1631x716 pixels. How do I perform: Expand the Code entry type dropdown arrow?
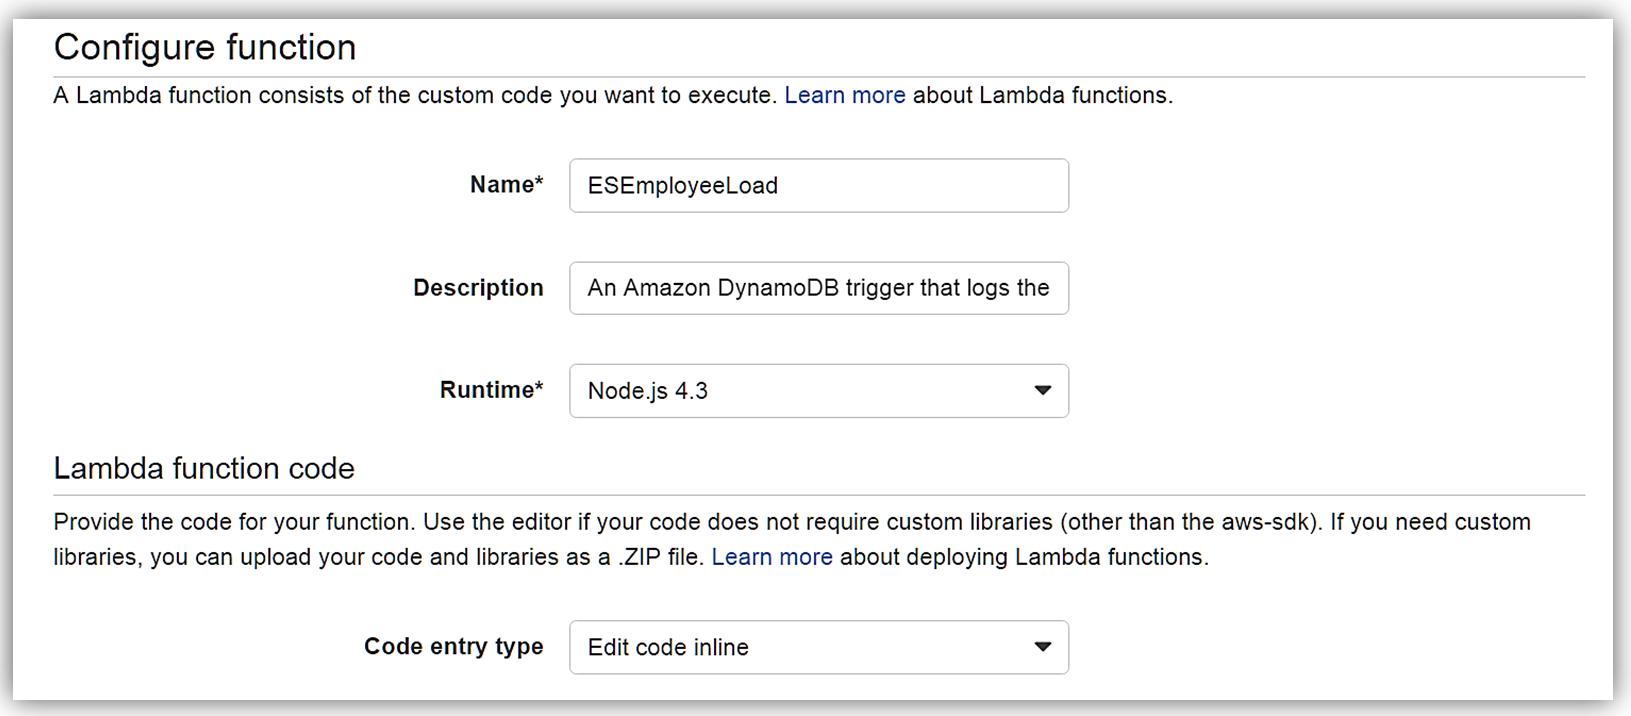pos(1042,647)
